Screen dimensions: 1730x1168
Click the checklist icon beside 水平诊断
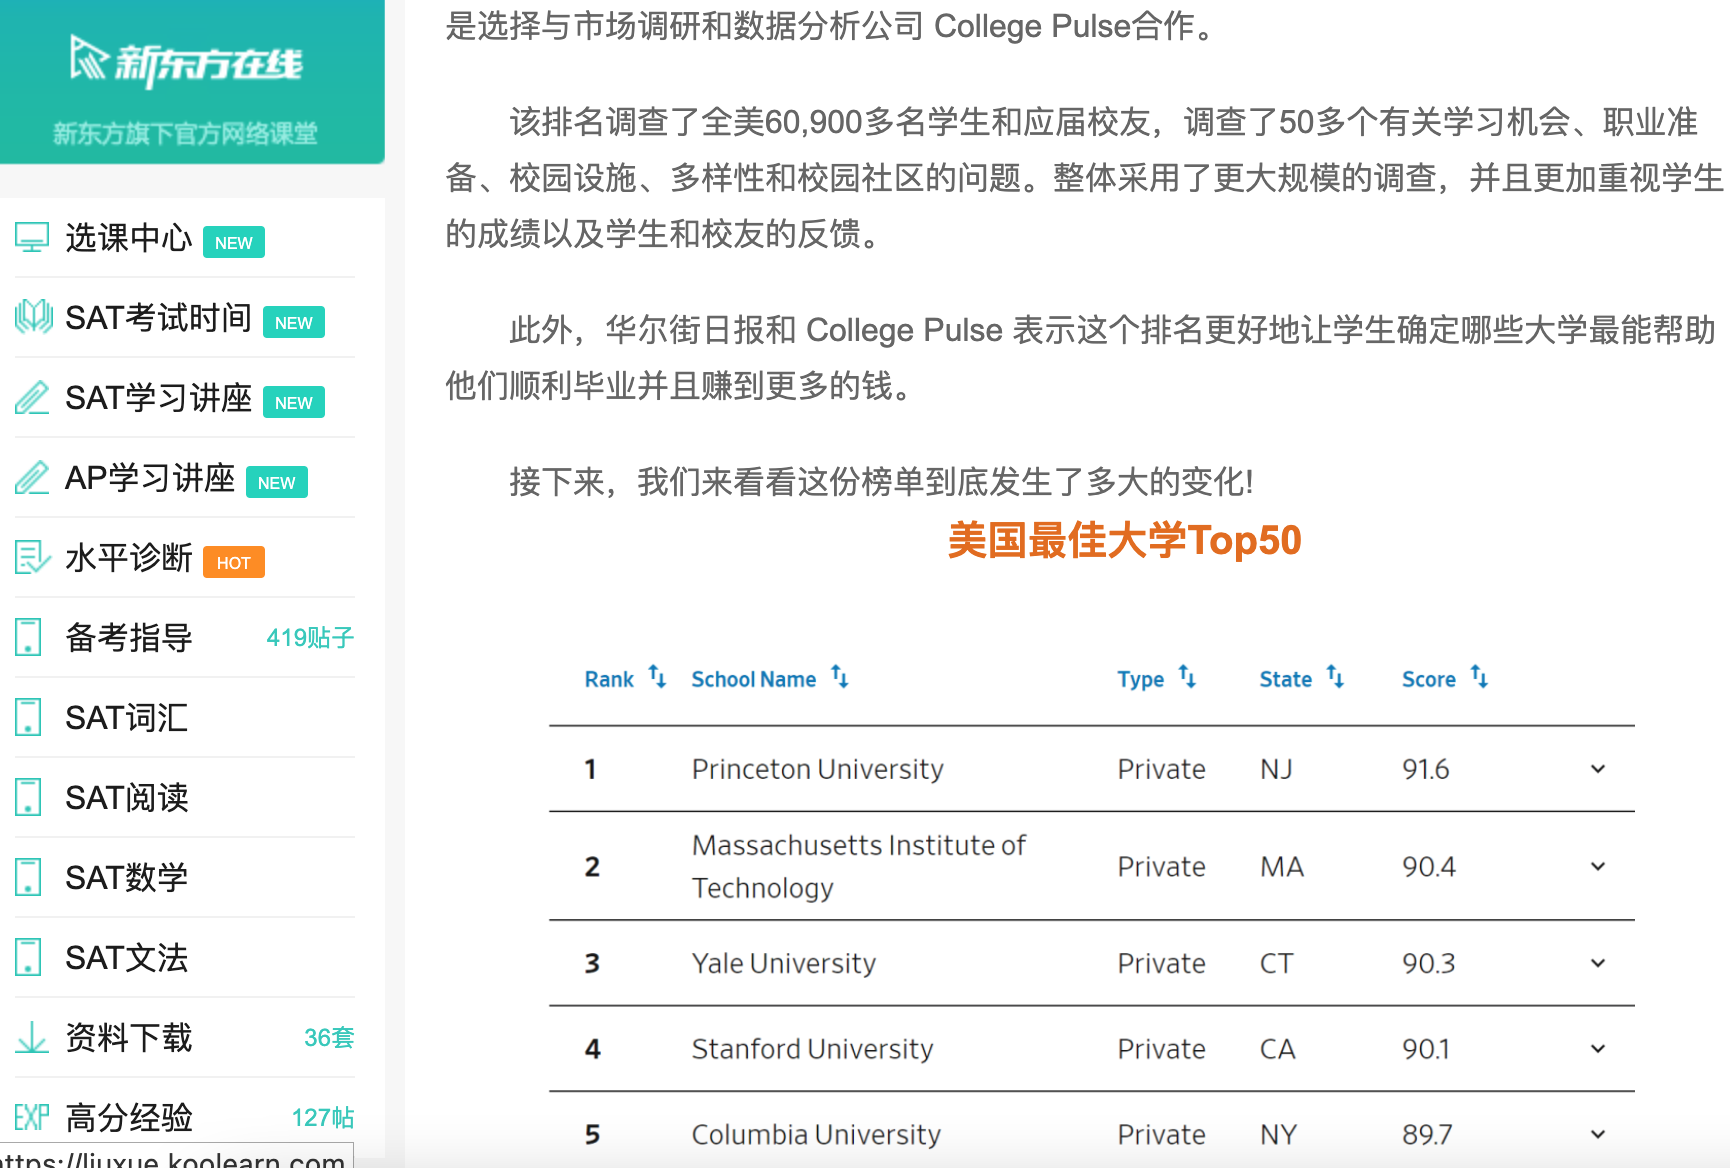click(x=32, y=557)
